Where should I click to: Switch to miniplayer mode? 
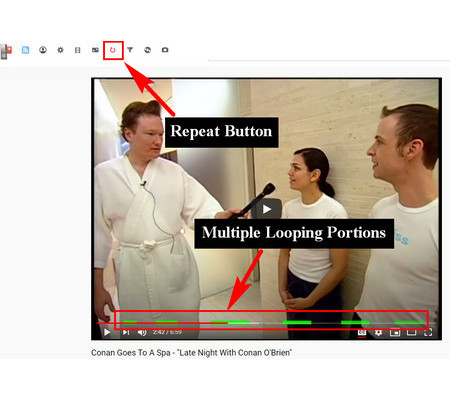tap(395, 333)
